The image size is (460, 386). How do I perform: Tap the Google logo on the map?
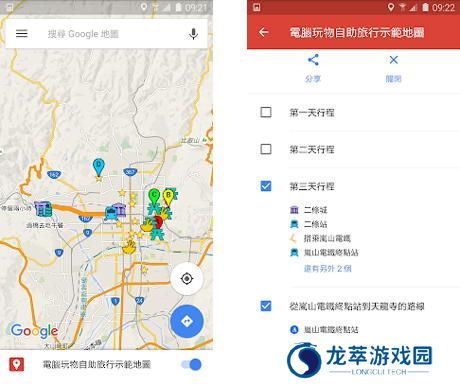point(34,331)
